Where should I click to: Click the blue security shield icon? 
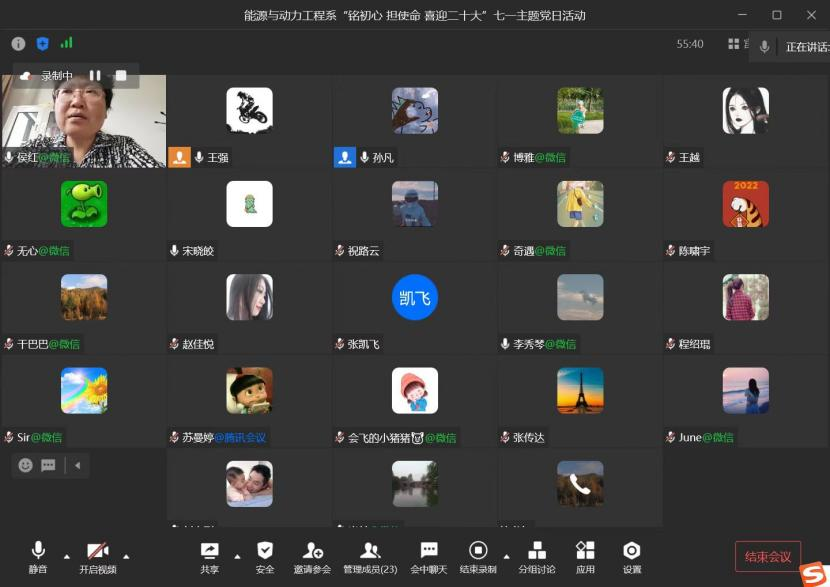(x=42, y=44)
